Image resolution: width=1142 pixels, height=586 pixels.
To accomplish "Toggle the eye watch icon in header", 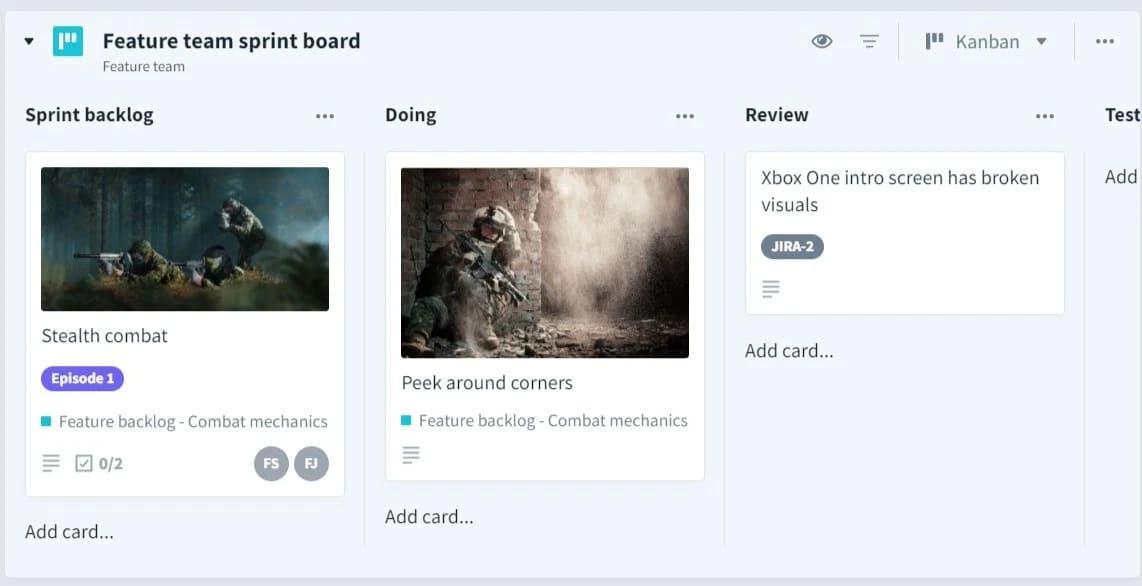I will click(822, 41).
